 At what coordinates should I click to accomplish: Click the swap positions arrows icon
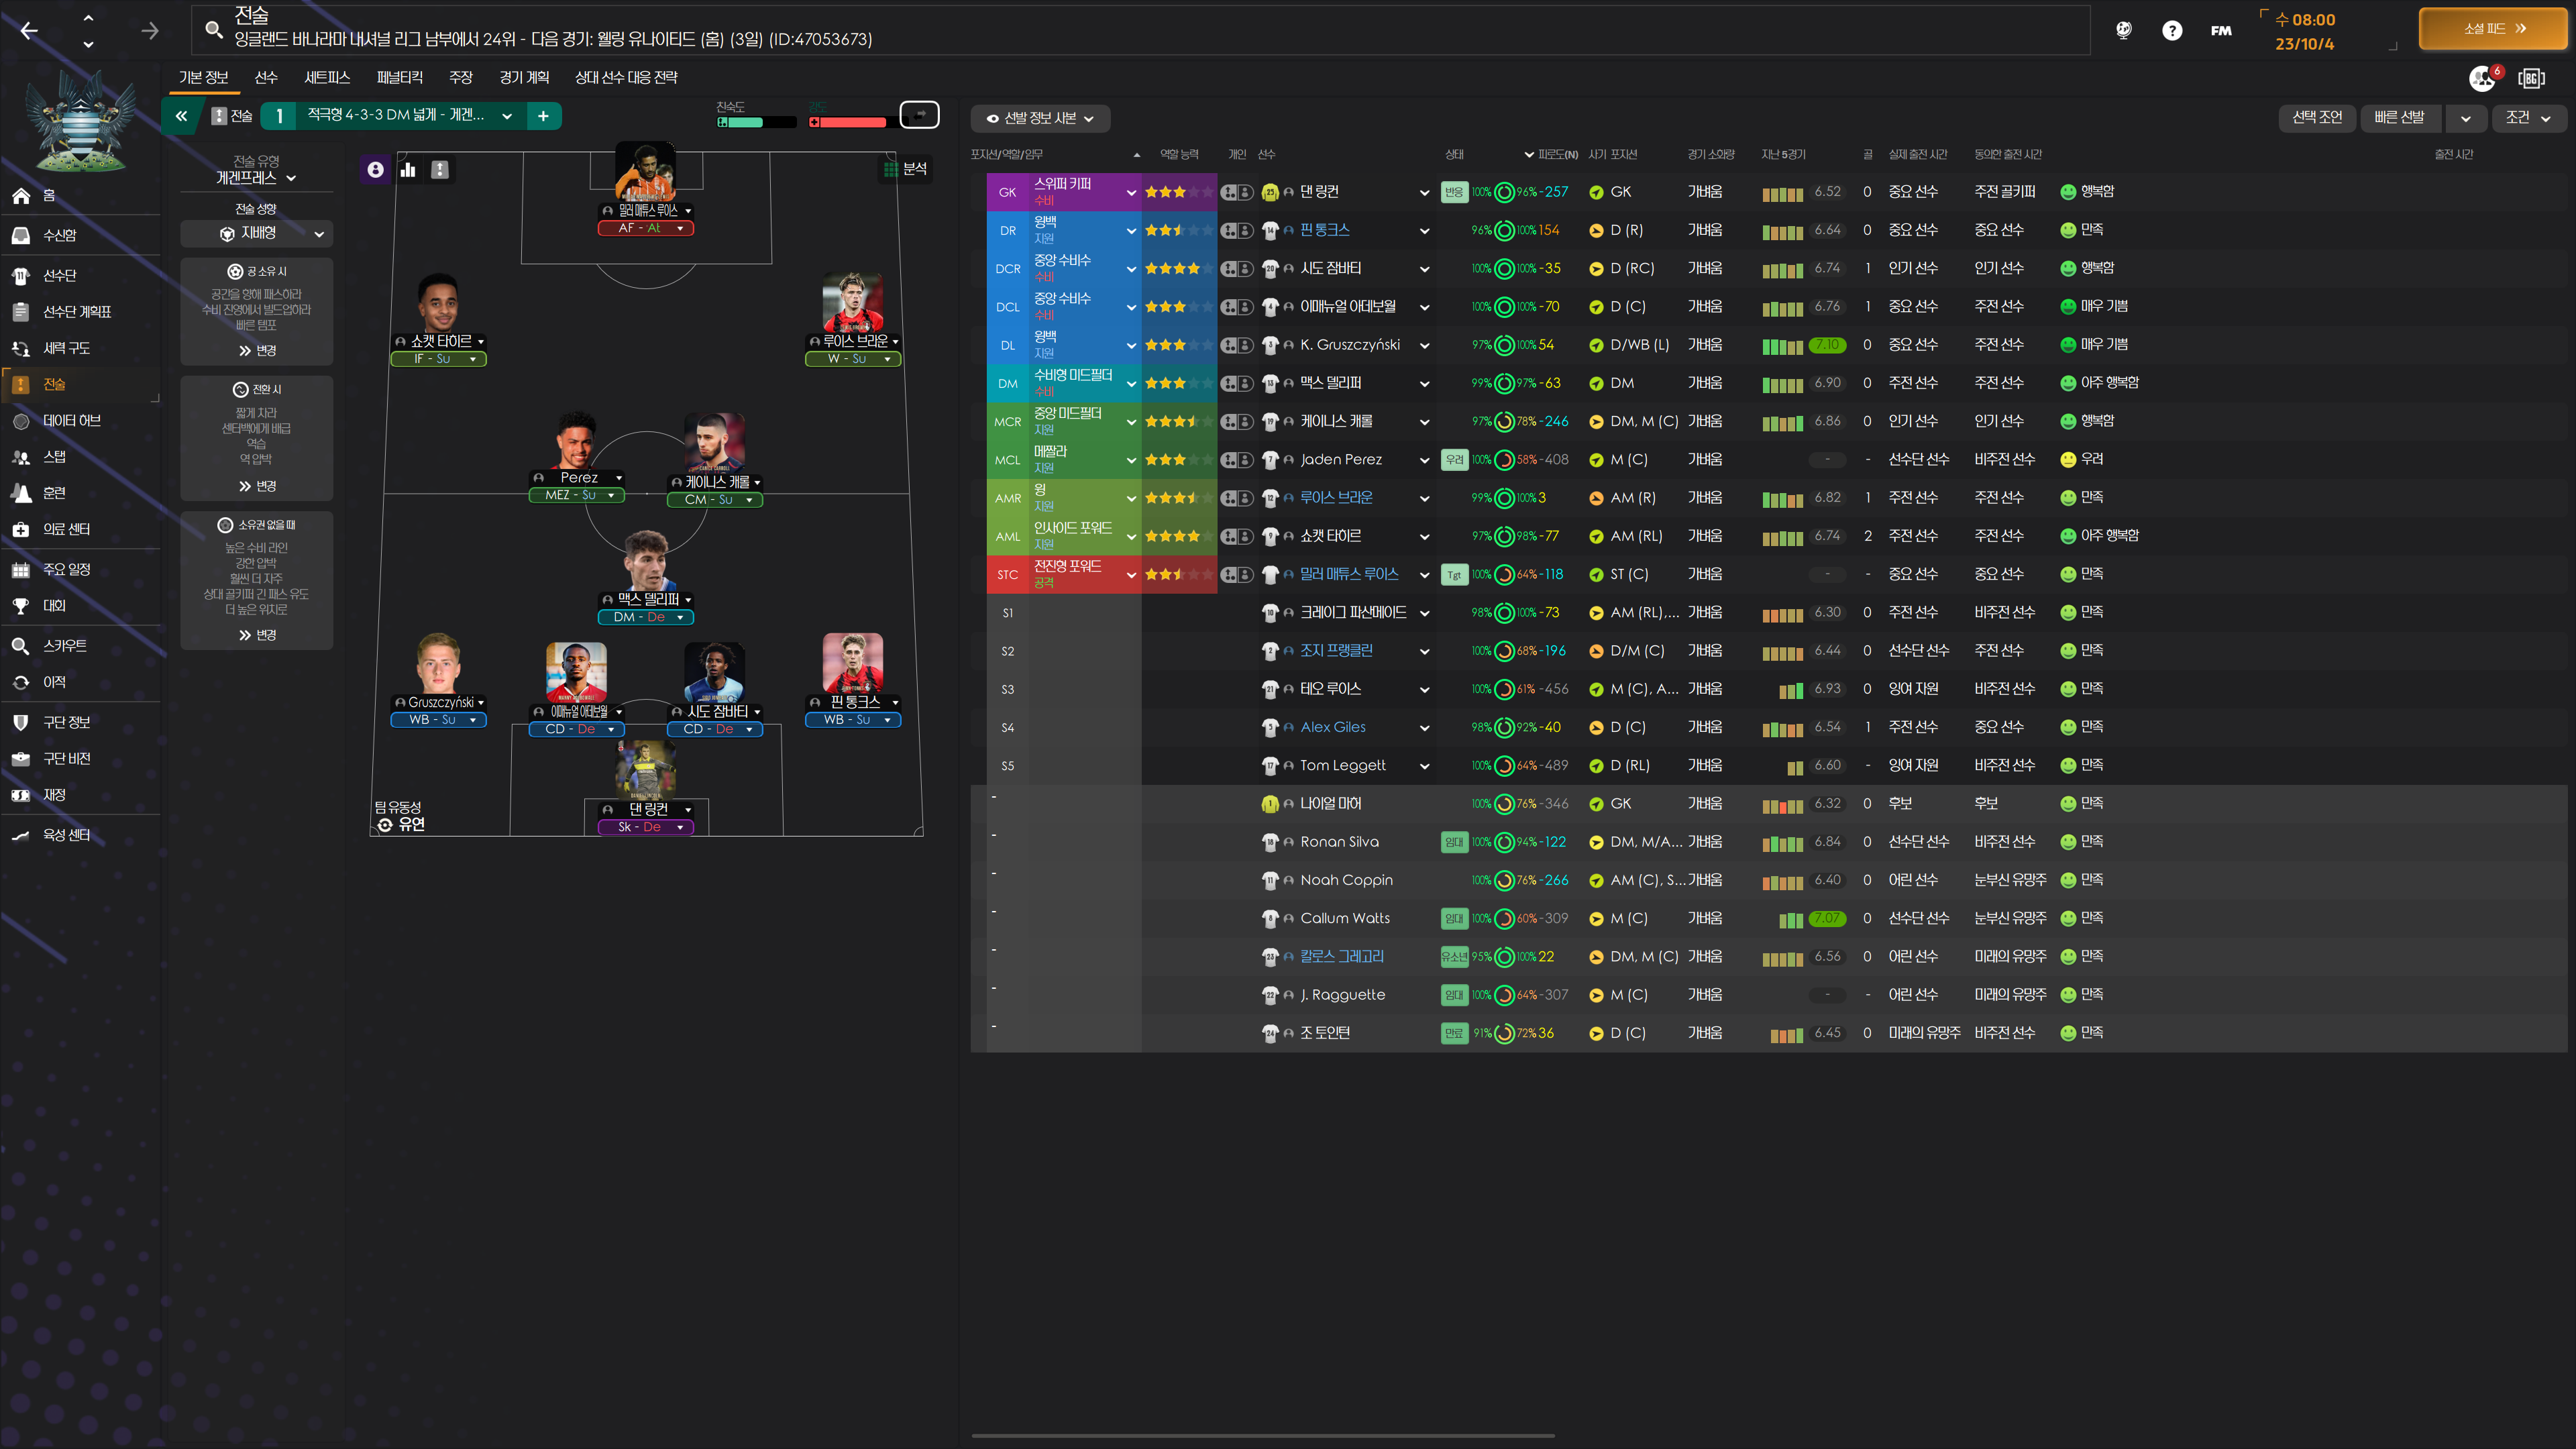coord(919,115)
